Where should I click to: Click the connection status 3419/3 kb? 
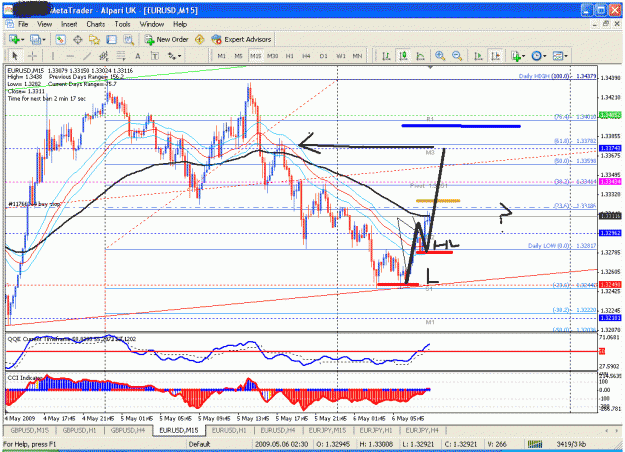pos(571,444)
